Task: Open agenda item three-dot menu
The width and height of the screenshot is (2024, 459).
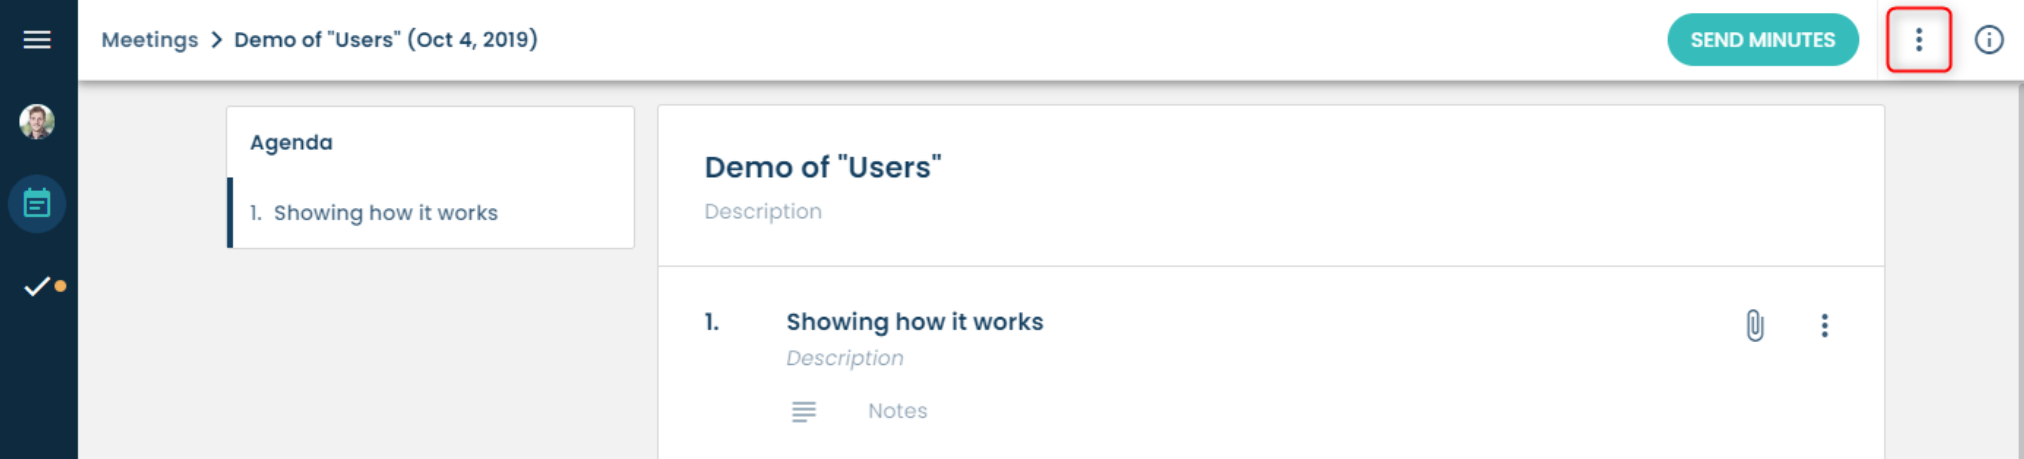Action: click(x=1824, y=326)
